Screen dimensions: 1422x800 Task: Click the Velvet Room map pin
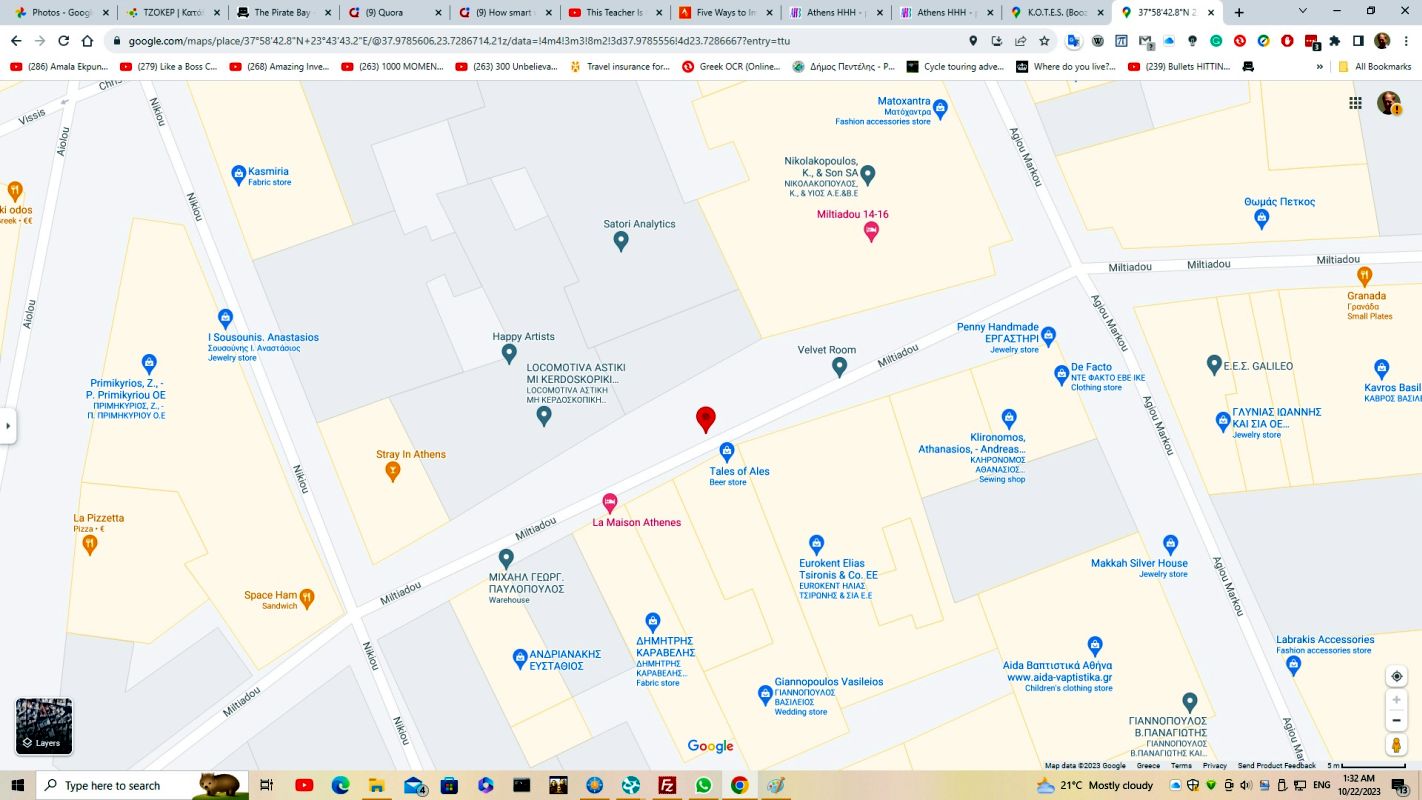840,367
